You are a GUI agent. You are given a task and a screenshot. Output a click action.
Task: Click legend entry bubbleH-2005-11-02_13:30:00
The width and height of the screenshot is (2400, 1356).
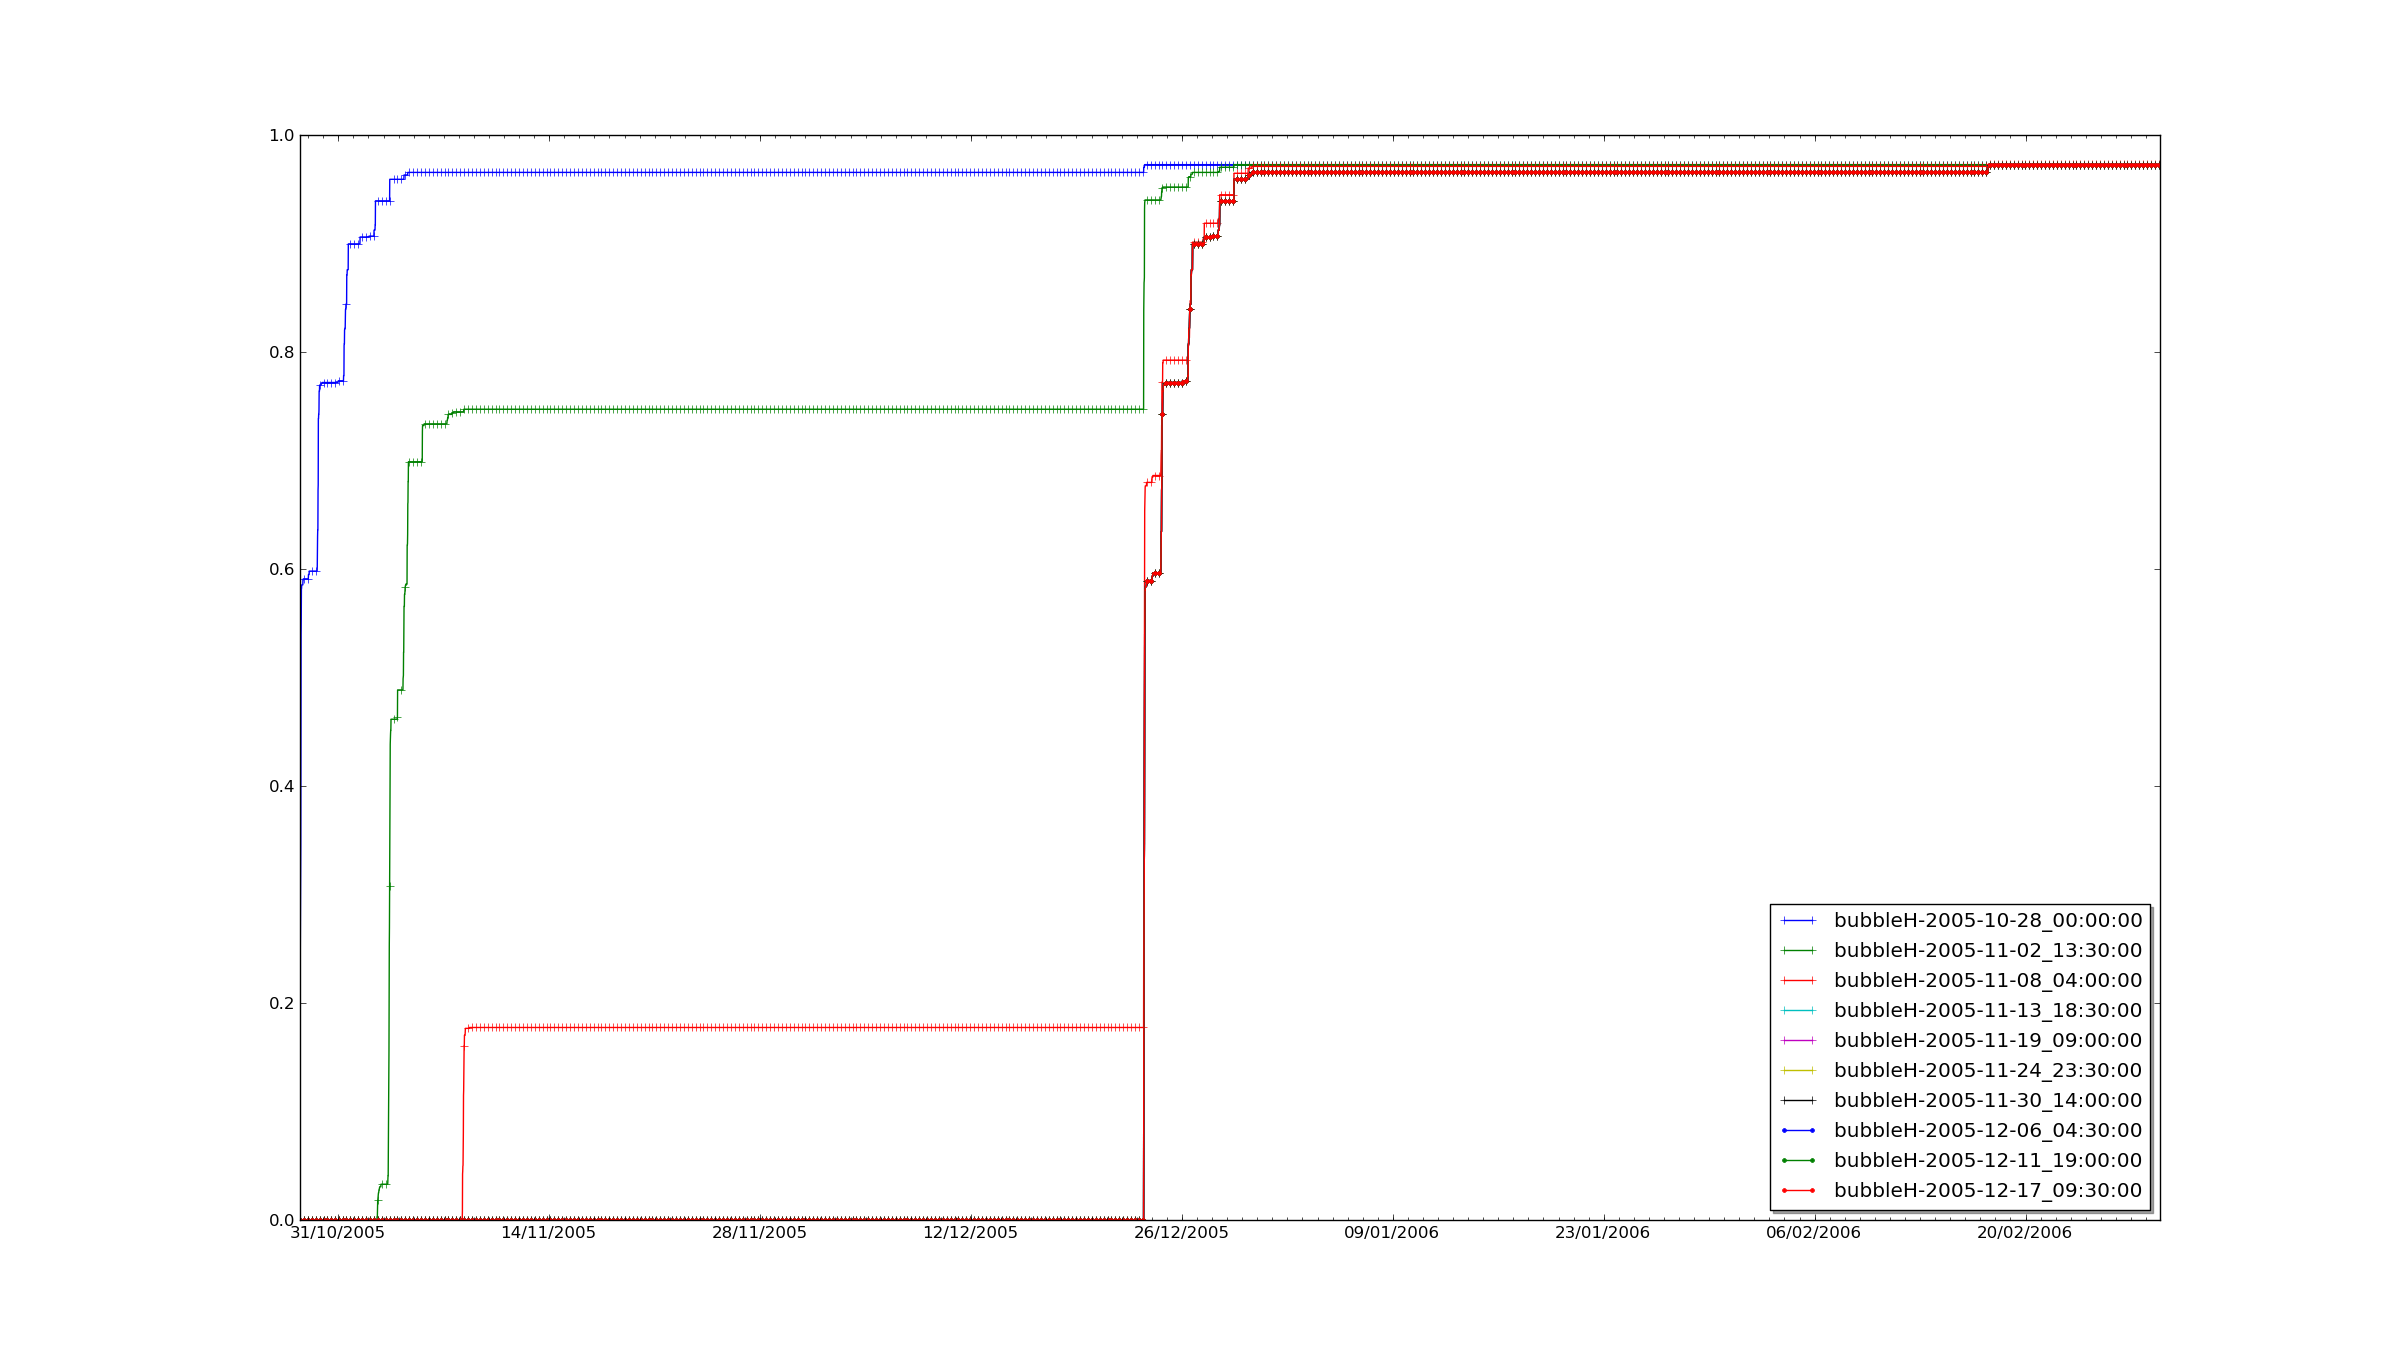pos(1987,950)
